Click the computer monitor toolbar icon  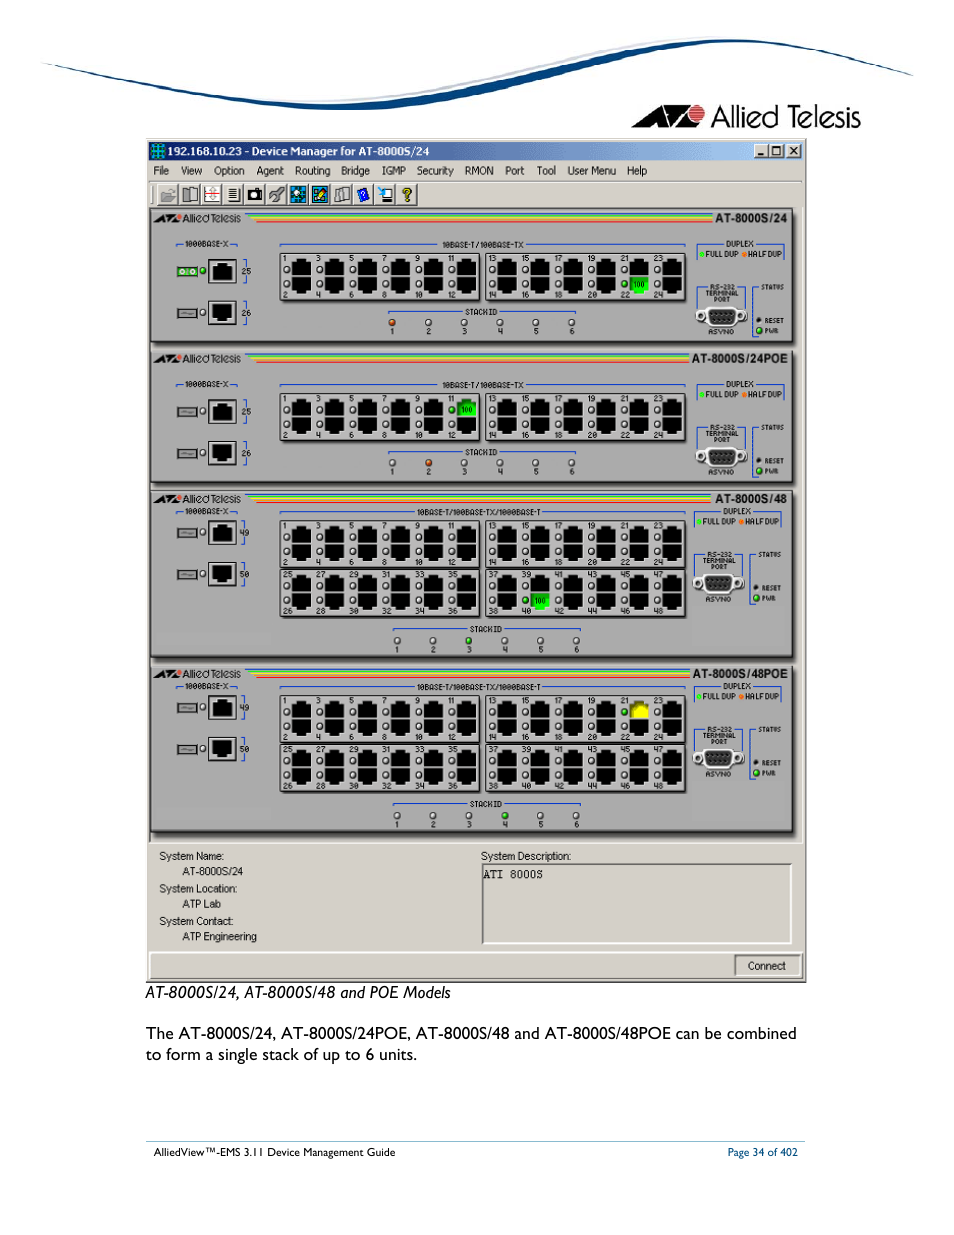(x=385, y=195)
